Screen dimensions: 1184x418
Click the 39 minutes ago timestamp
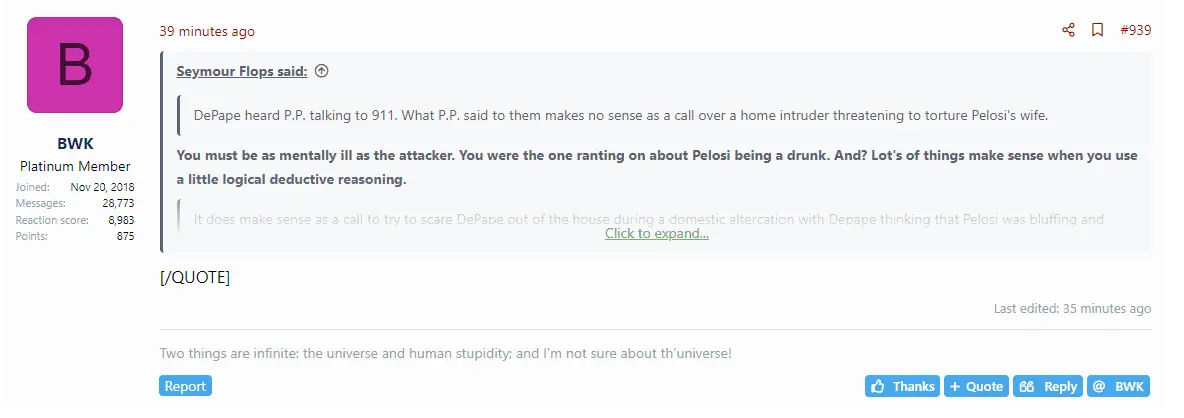pyautogui.click(x=207, y=31)
